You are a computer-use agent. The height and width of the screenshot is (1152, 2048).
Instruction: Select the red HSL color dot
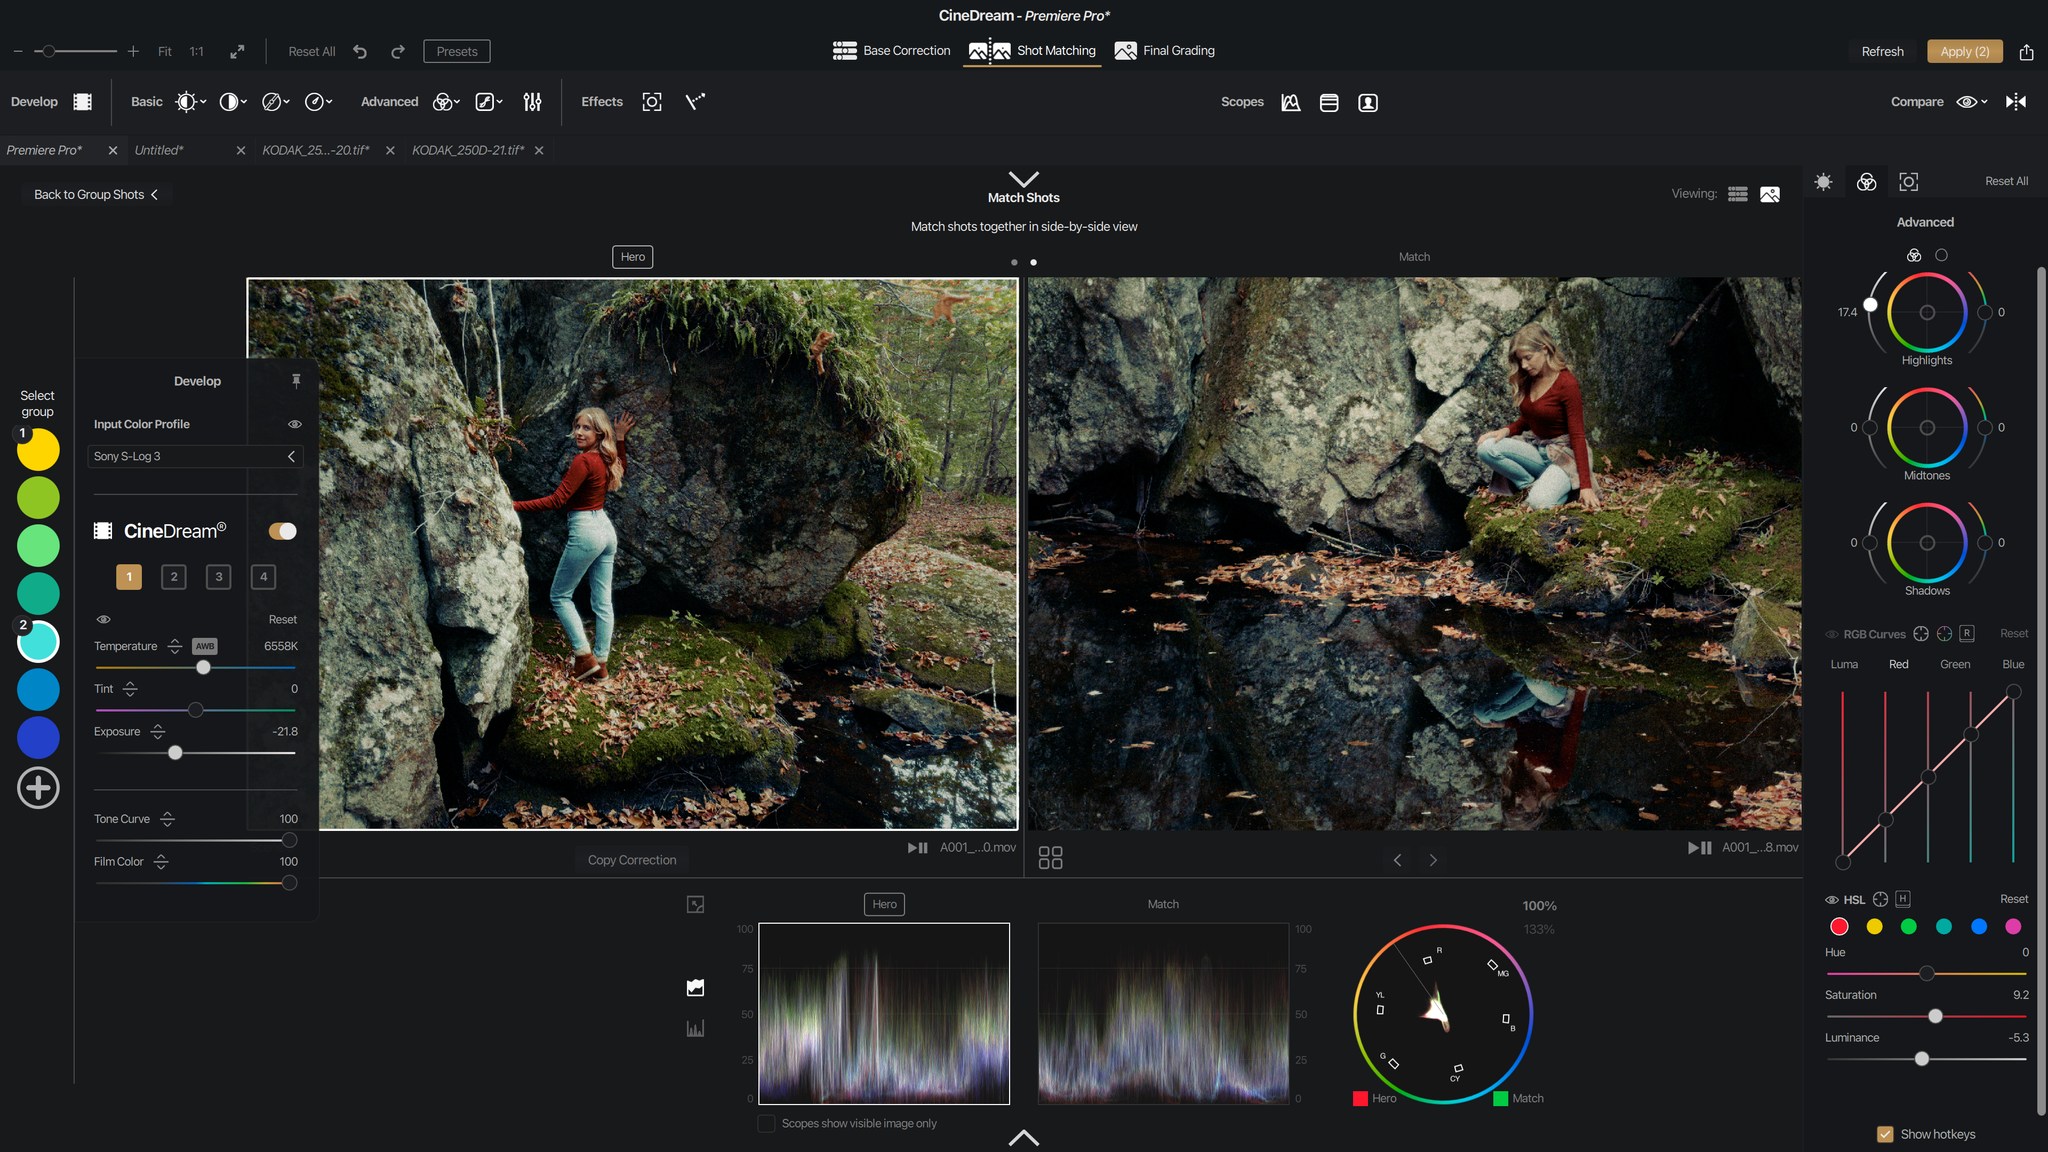(x=1839, y=927)
